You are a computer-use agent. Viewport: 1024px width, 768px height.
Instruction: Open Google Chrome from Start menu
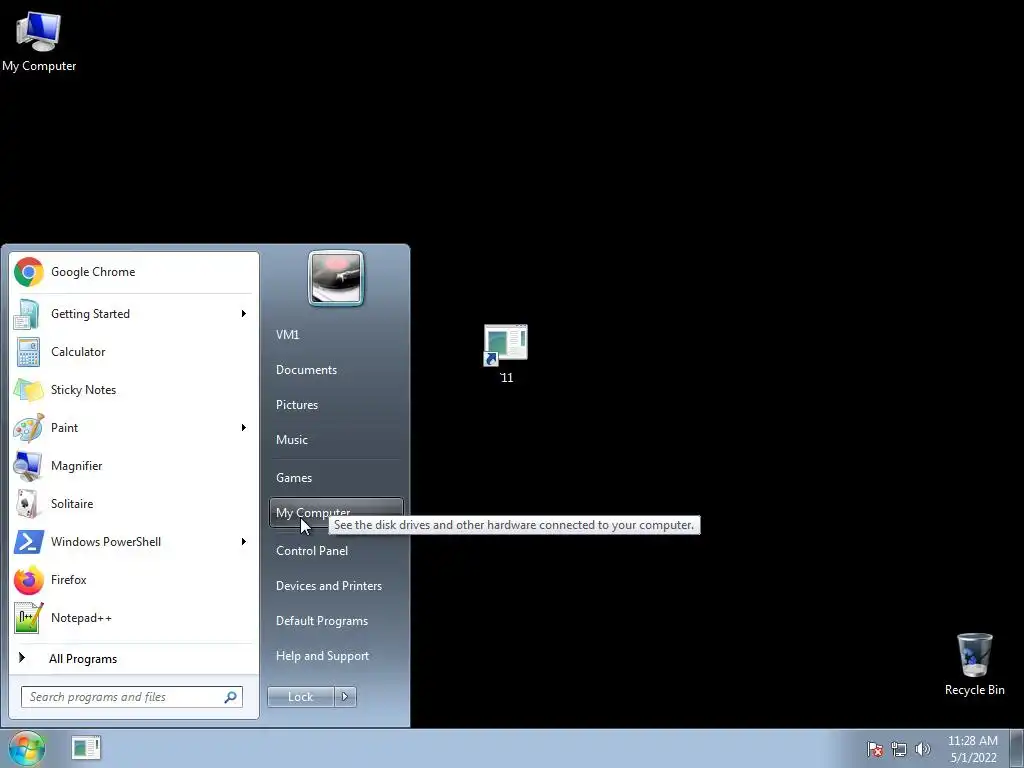click(133, 272)
